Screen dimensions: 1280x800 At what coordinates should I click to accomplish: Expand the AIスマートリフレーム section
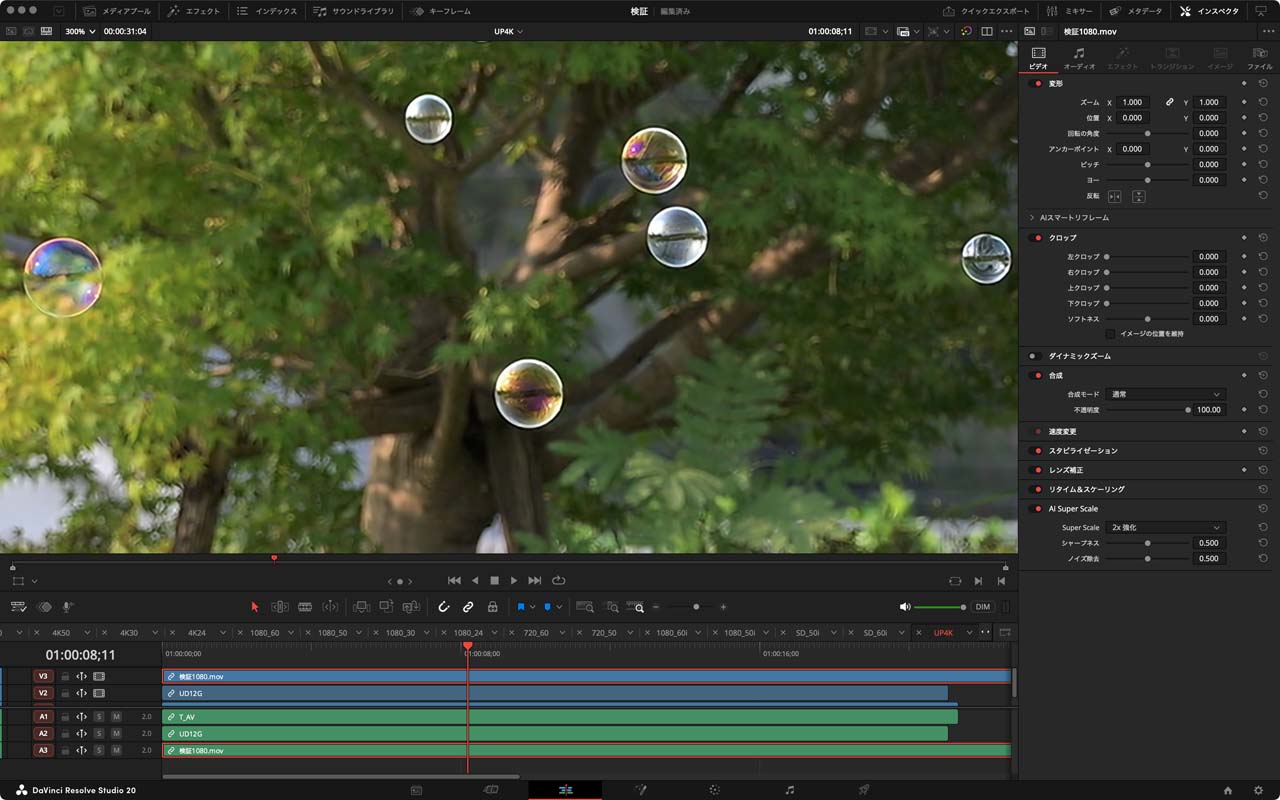1032,217
